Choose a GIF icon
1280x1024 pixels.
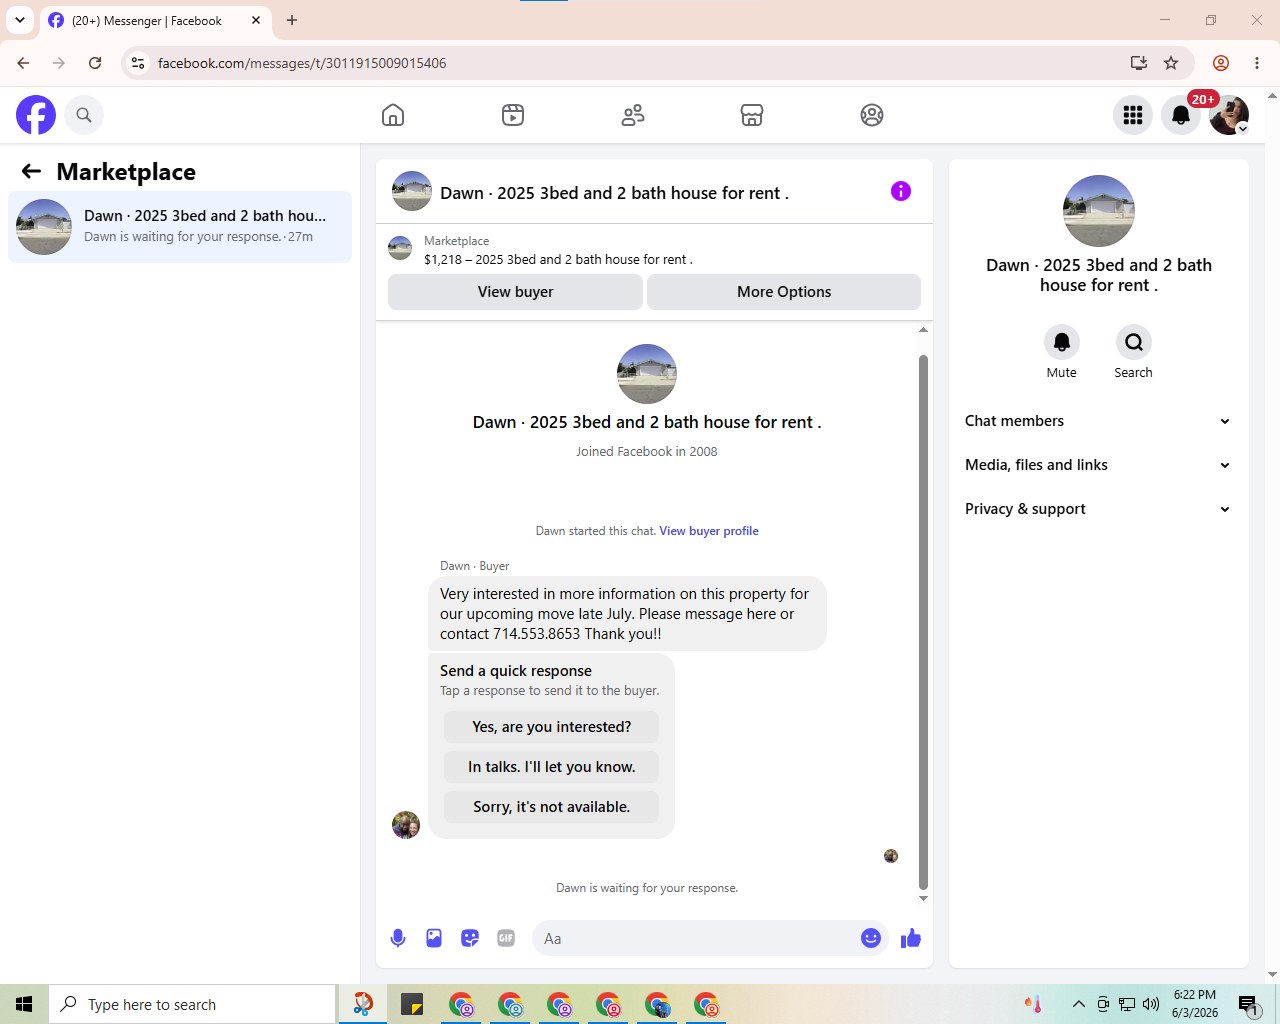click(x=506, y=938)
